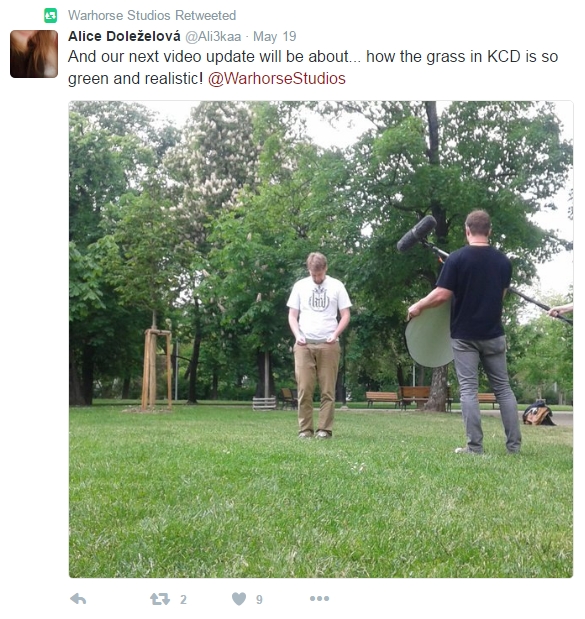Retweet the tweet using the arrows icon

(x=160, y=599)
